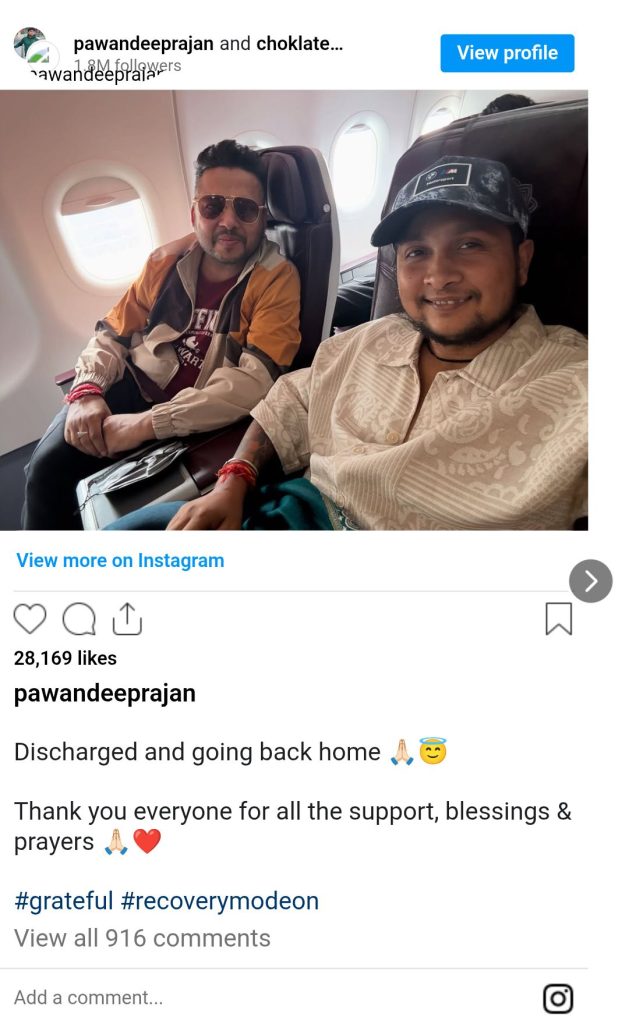629x1024 pixels.
Task: Expand View all 916 comments
Action: (142, 938)
